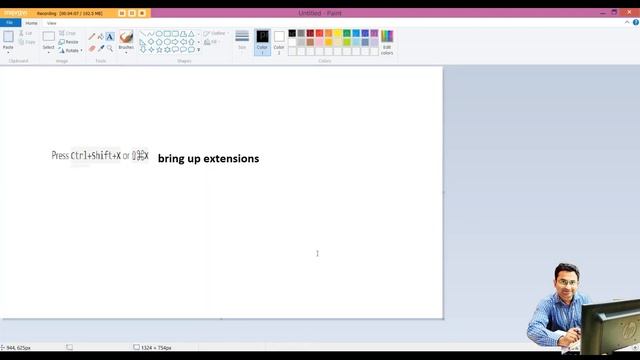Pick the red color swatch
Viewport: 640px width, 360px height.
click(x=320, y=33)
